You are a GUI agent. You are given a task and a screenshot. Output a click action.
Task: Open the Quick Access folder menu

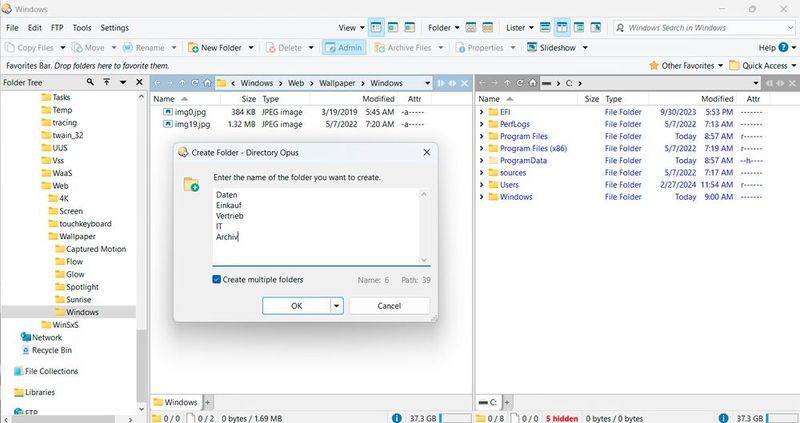(762, 66)
